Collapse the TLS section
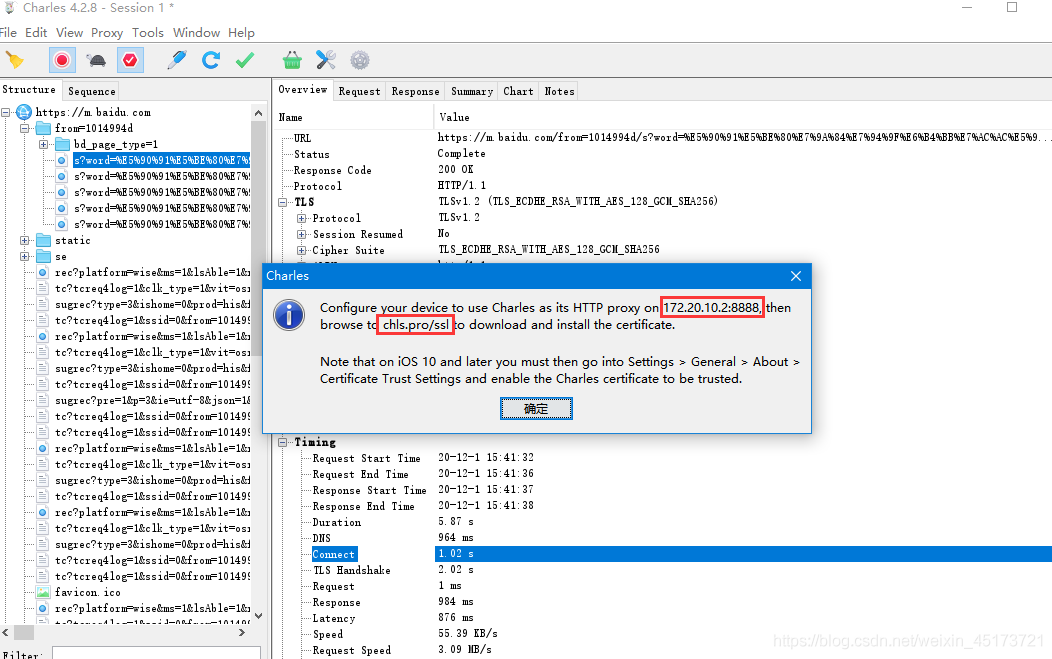 point(282,202)
